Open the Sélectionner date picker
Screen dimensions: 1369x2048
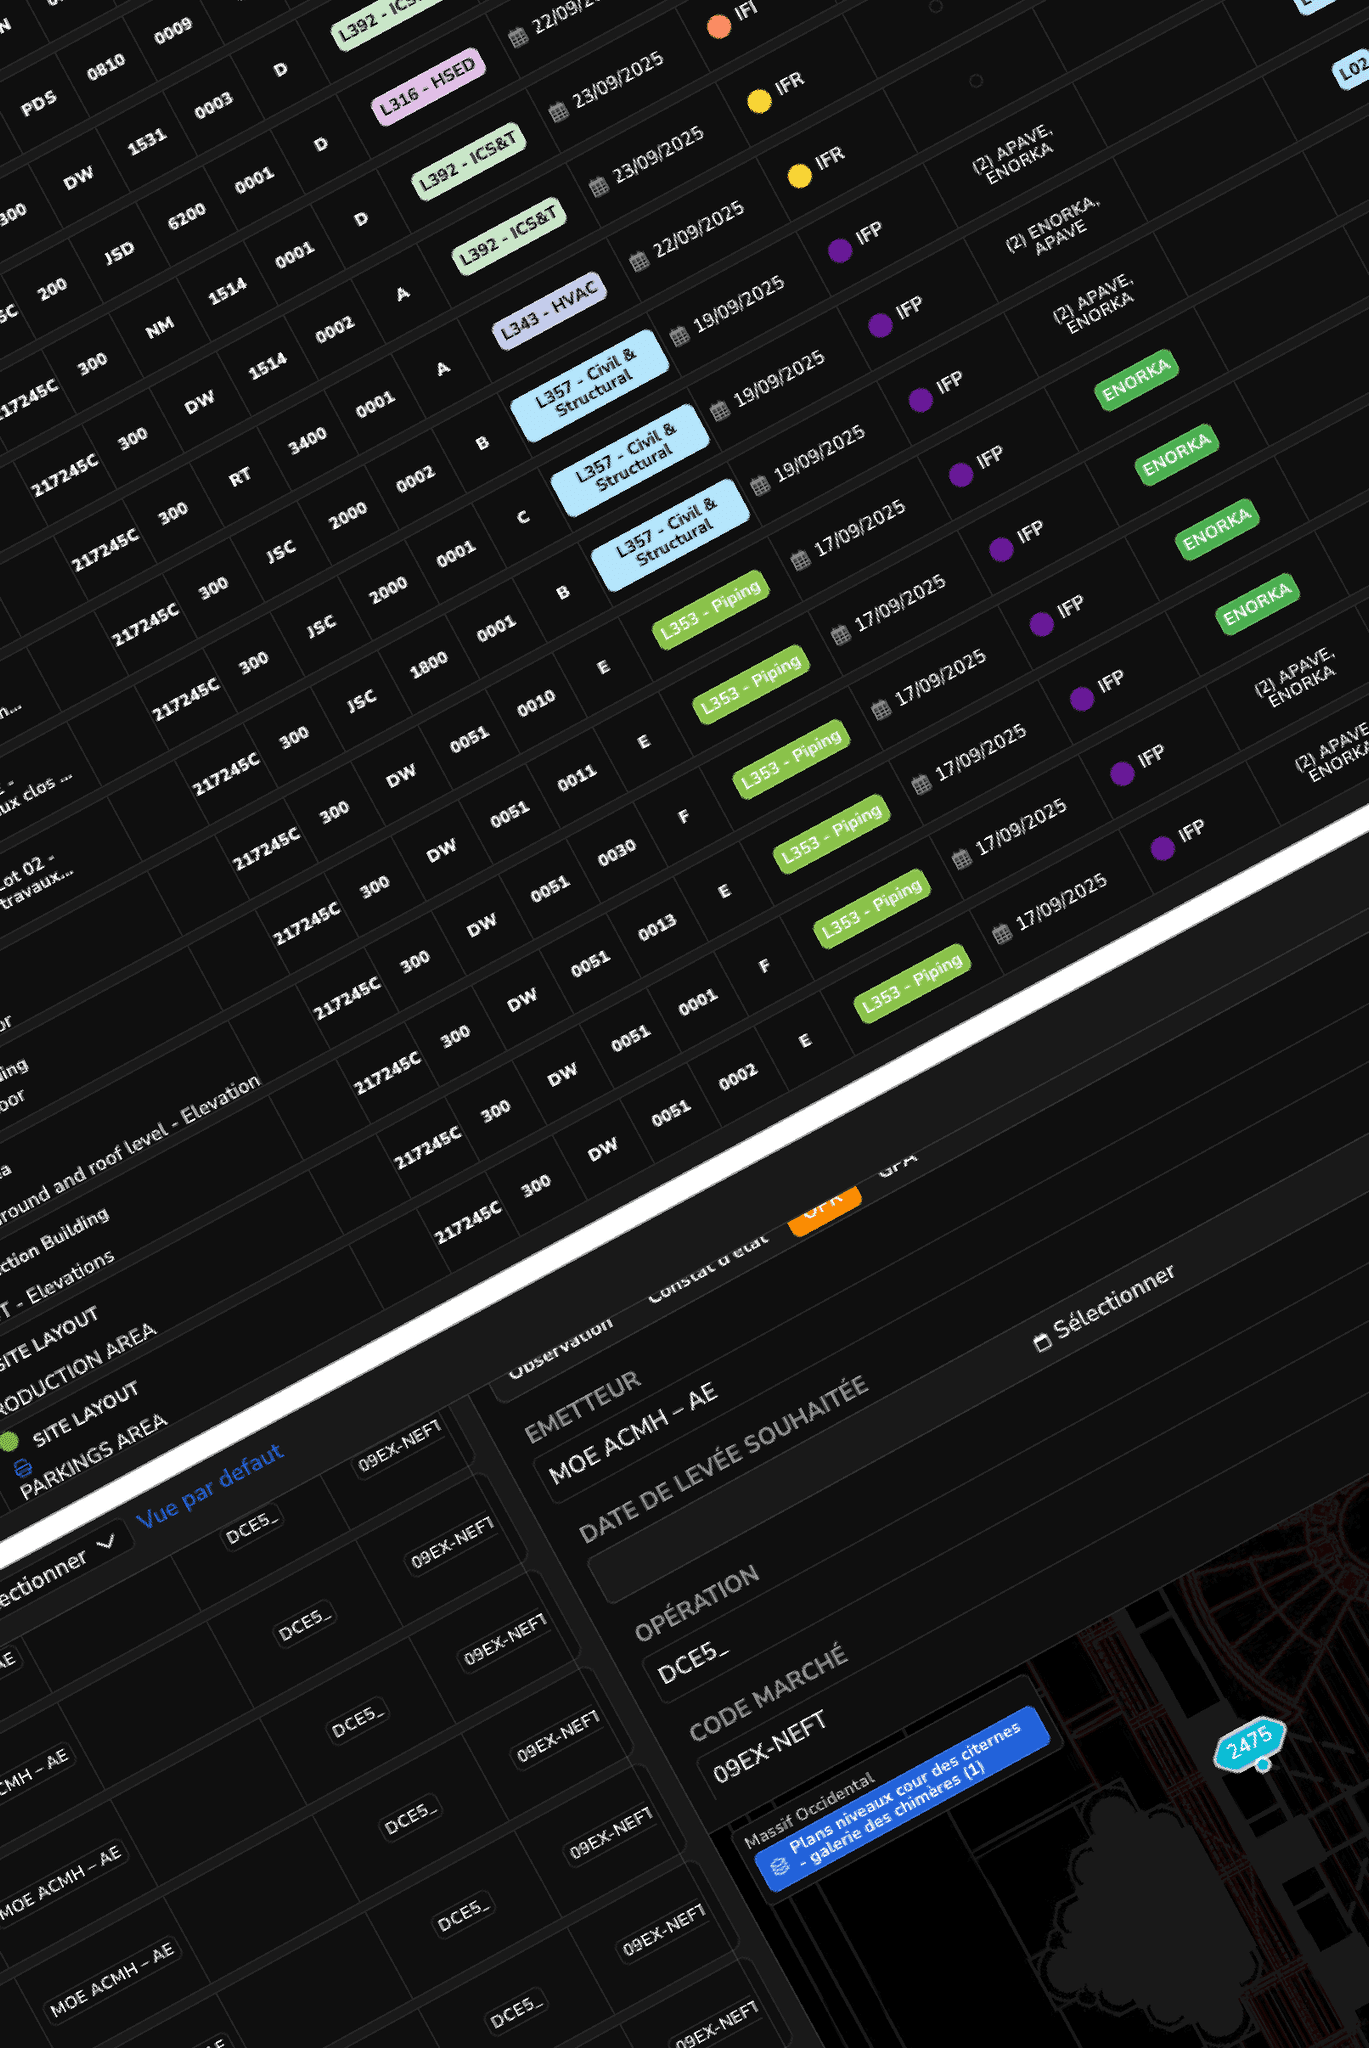[1104, 1308]
